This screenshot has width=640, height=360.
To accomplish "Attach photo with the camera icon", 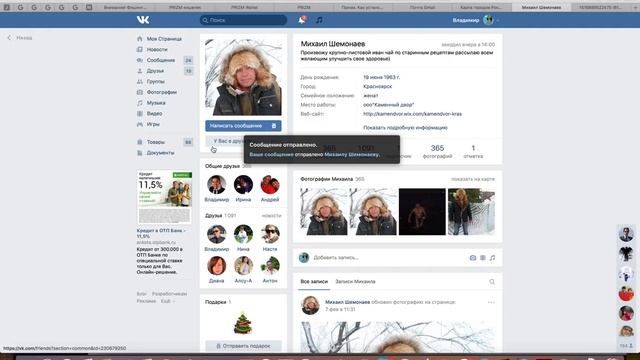I will pyautogui.click(x=473, y=258).
